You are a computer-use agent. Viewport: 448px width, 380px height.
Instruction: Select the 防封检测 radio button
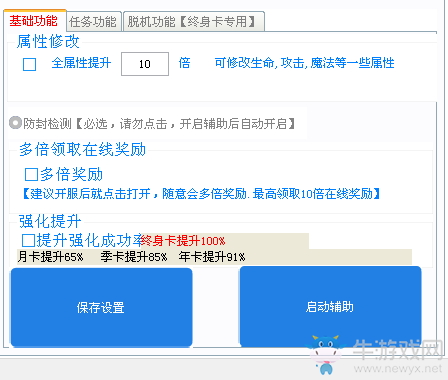pos(15,123)
